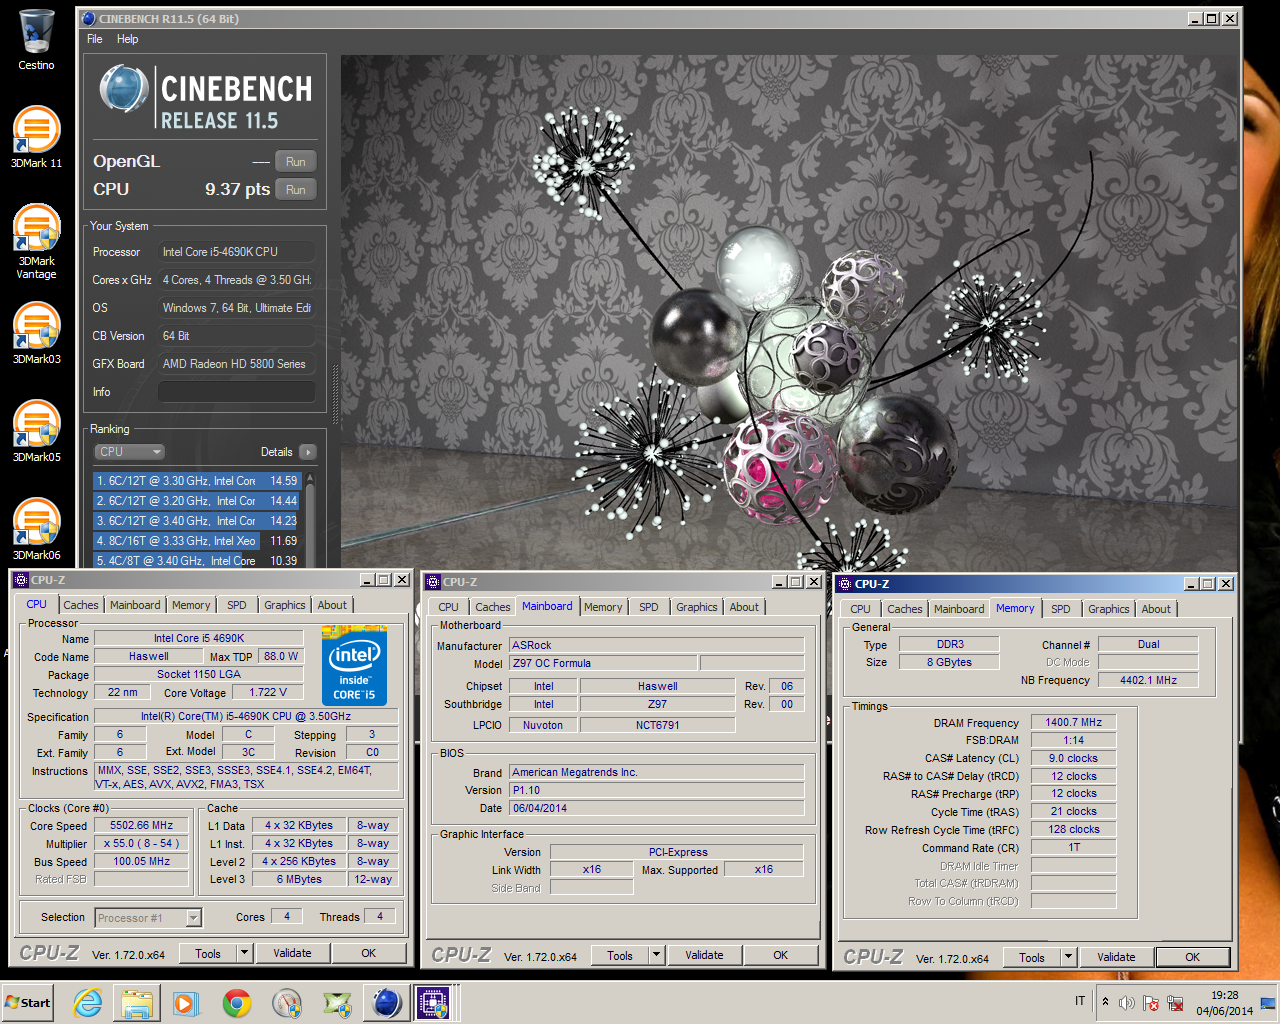
Task: Open the Ranking CPU dropdown
Action: (x=130, y=452)
